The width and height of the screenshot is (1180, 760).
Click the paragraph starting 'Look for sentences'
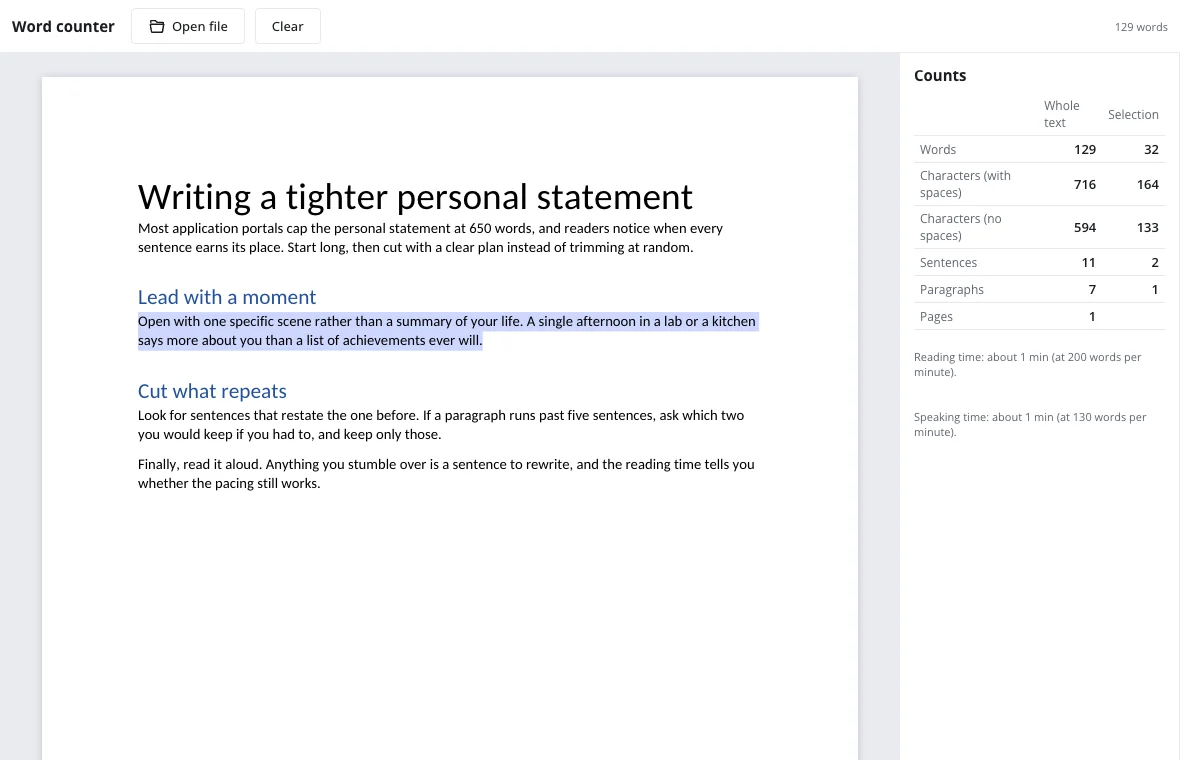[x=441, y=424]
